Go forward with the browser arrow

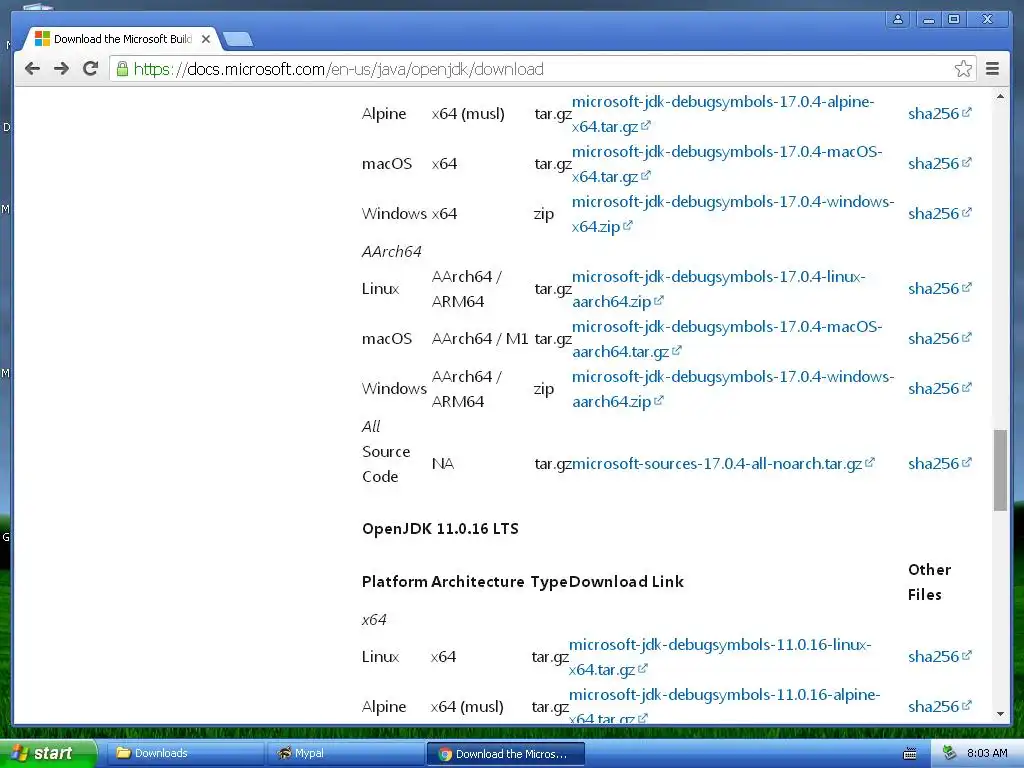coord(61,69)
